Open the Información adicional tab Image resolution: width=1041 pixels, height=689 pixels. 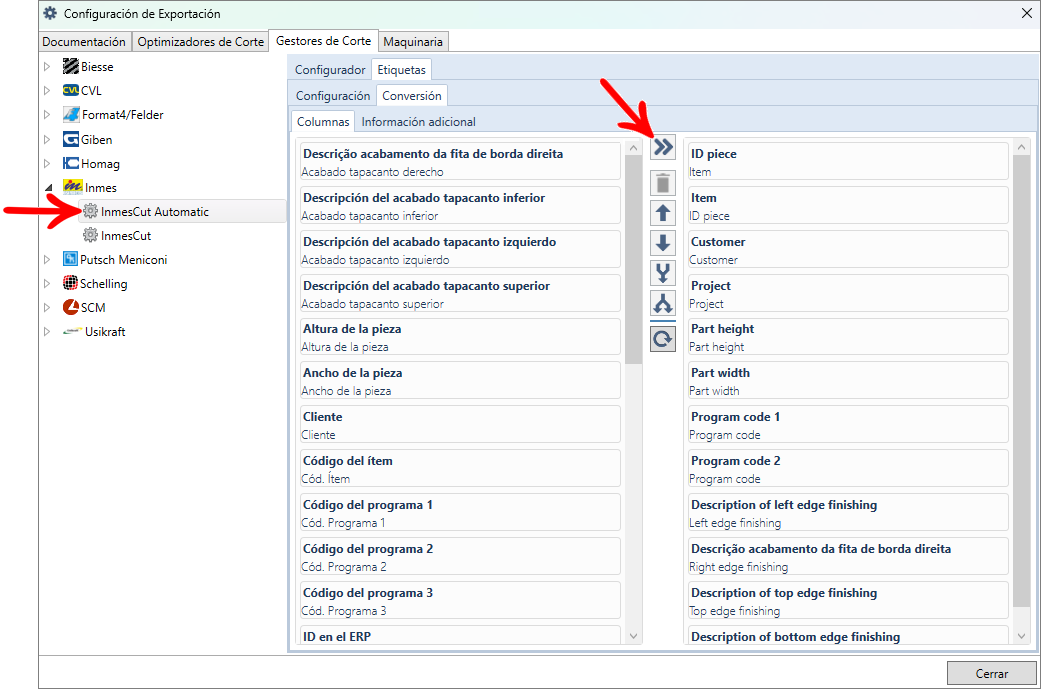[x=418, y=122]
